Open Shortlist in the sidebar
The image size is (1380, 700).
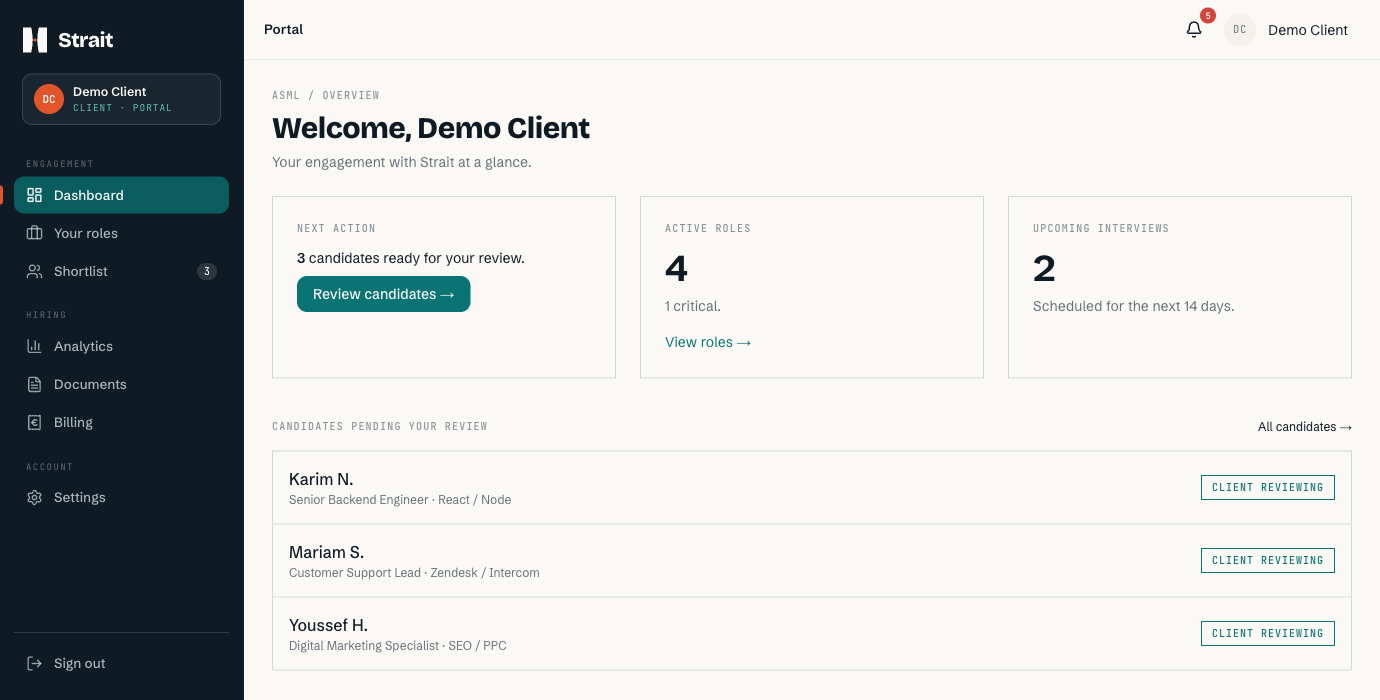click(121, 271)
